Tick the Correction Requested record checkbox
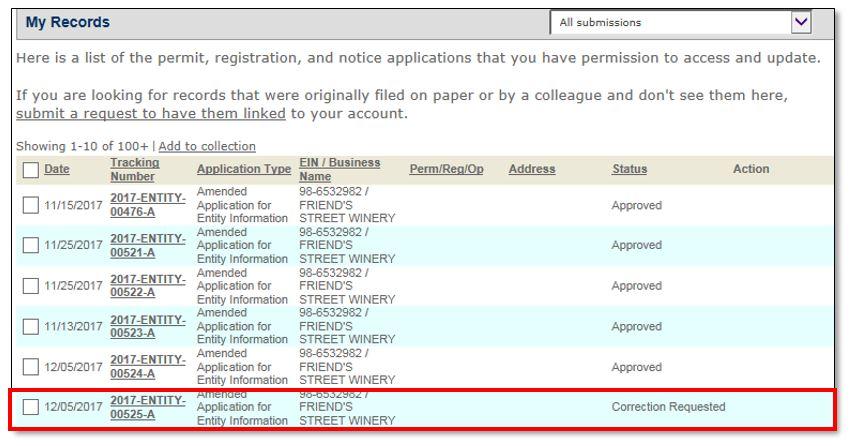The image size is (855, 446). pos(32,408)
